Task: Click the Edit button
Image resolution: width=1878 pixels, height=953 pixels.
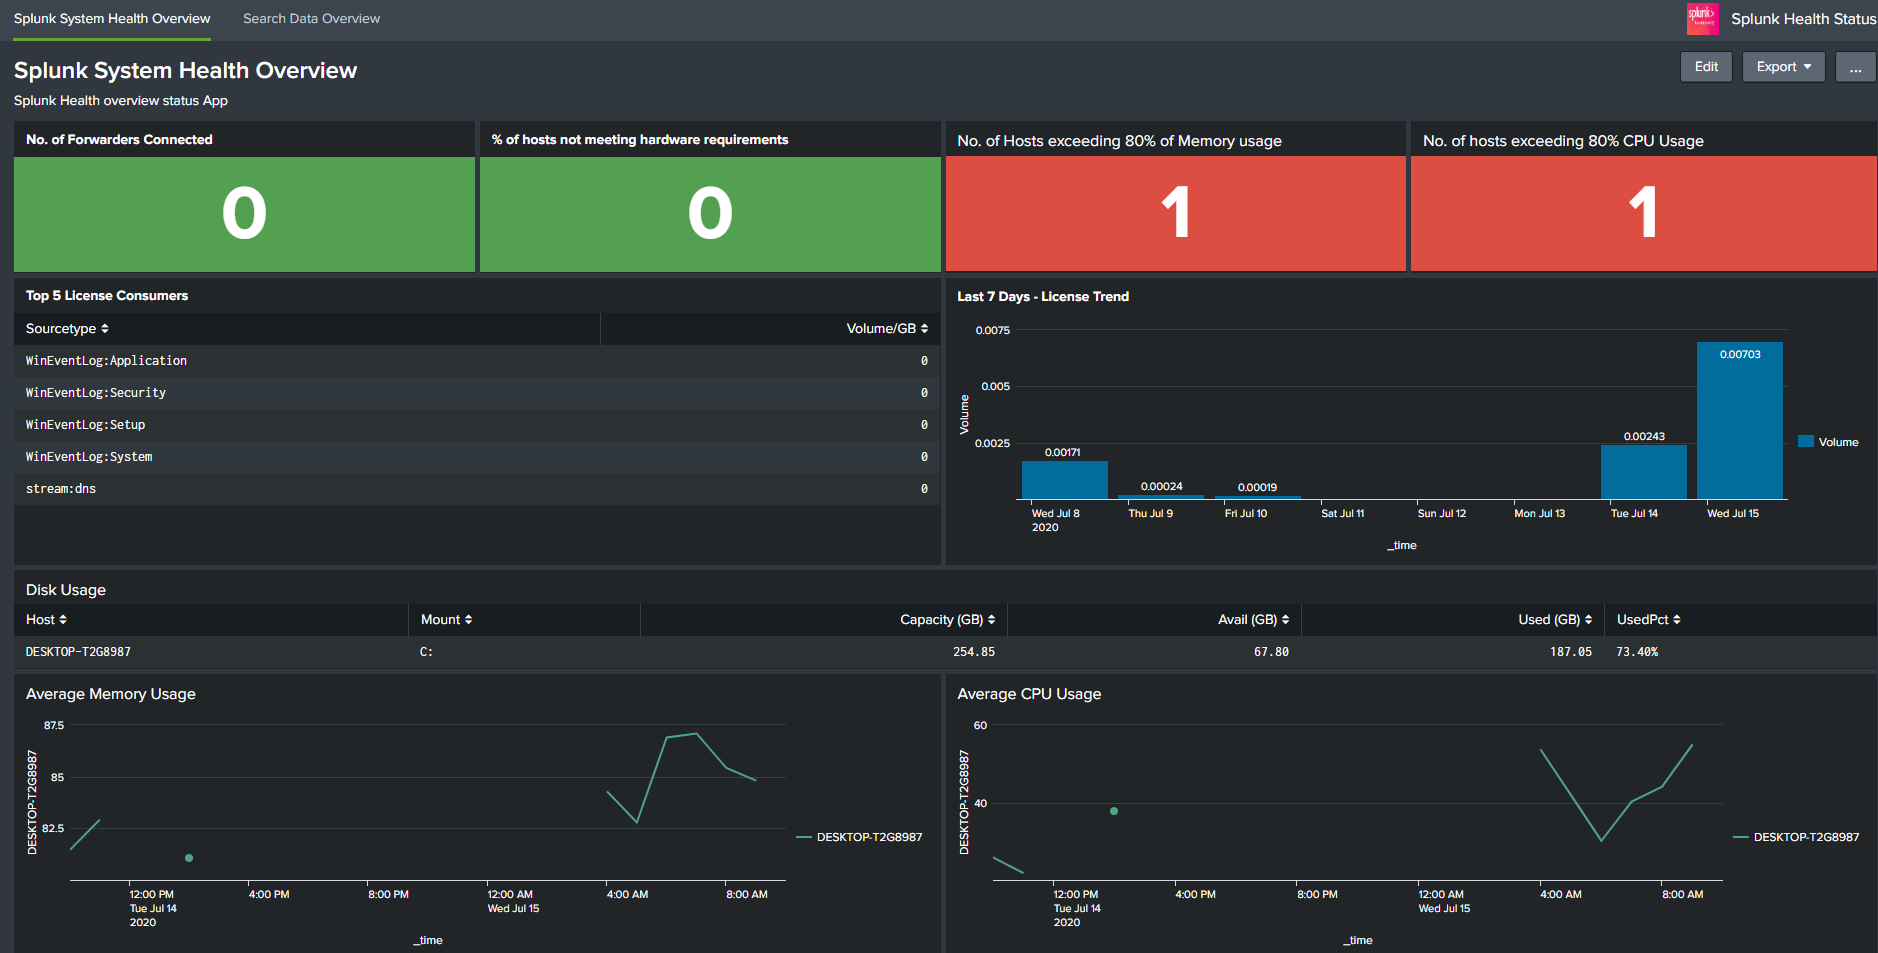Action: point(1705,66)
